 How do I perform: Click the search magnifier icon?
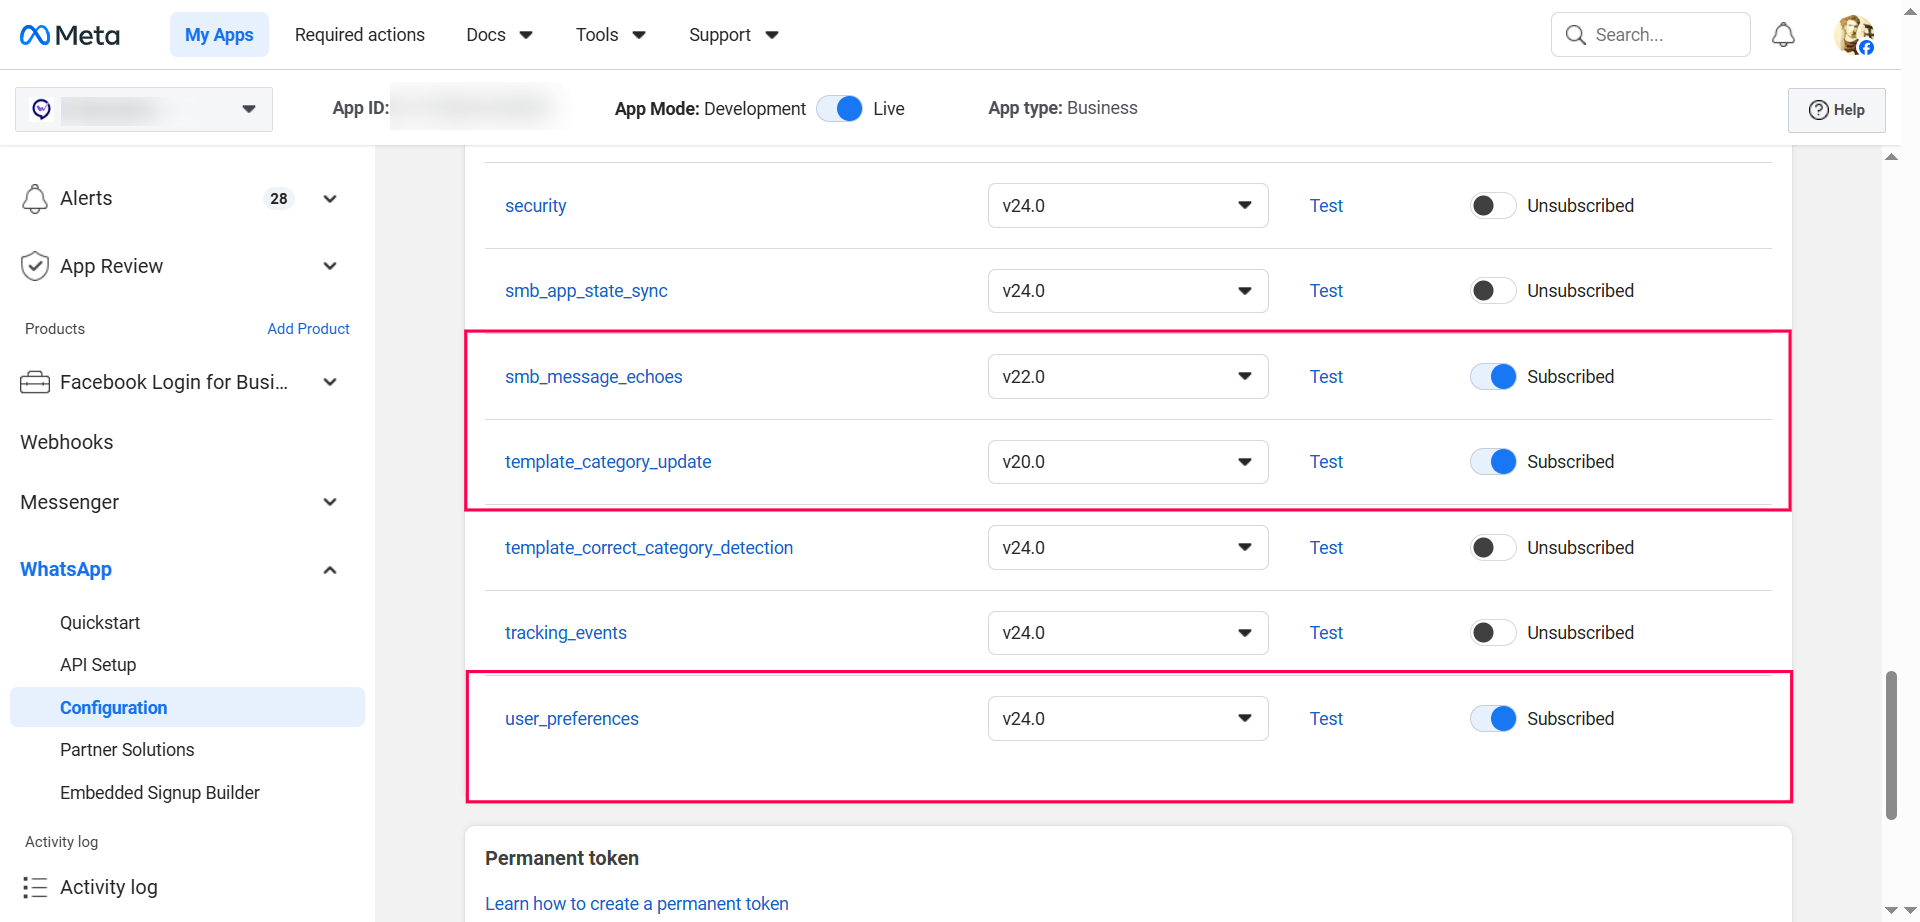tap(1575, 34)
